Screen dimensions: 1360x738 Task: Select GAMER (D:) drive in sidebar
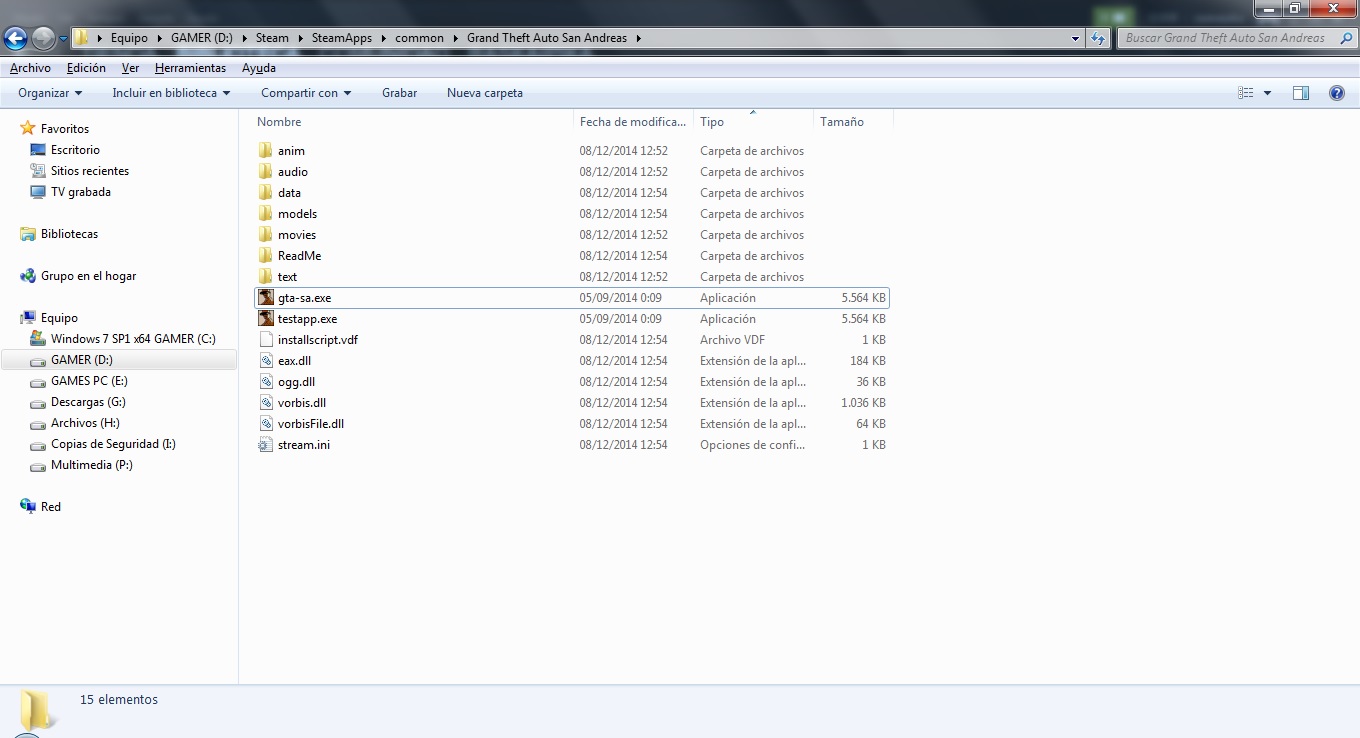pyautogui.click(x=82, y=360)
